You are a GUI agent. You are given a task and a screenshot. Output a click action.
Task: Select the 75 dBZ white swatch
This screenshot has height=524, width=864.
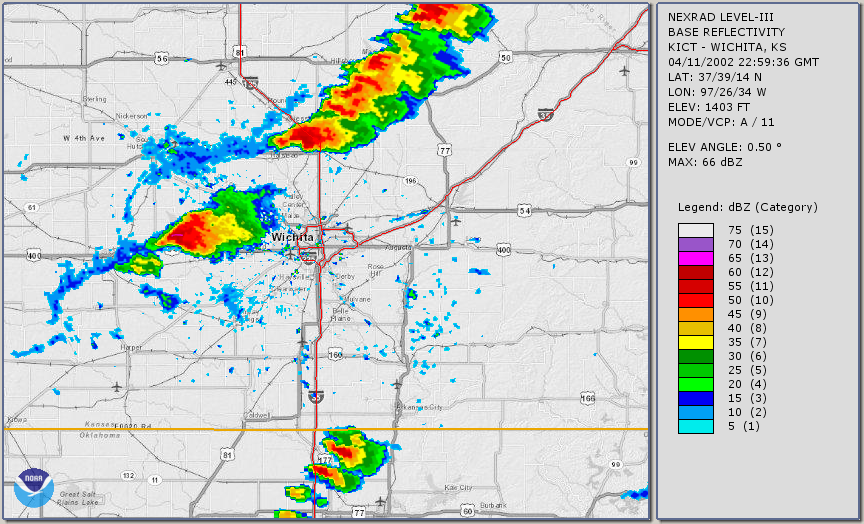pos(695,230)
